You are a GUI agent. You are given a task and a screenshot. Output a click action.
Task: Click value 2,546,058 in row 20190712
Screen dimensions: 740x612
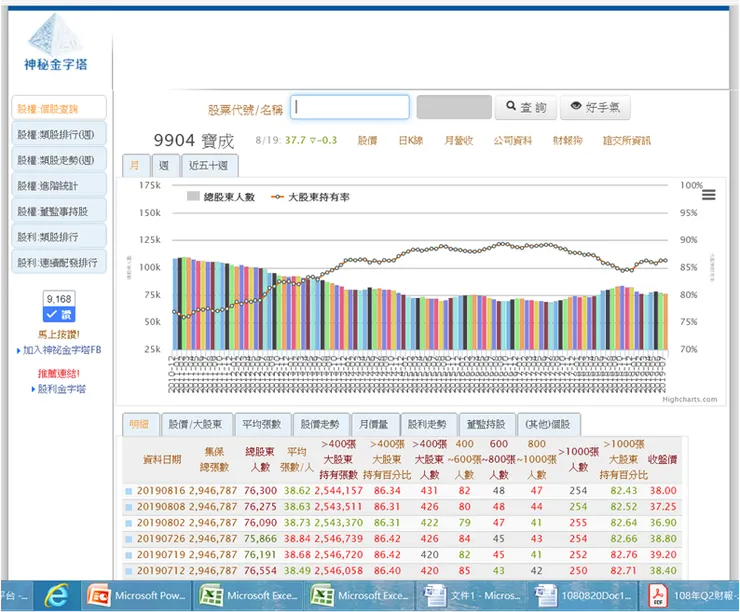(x=339, y=571)
